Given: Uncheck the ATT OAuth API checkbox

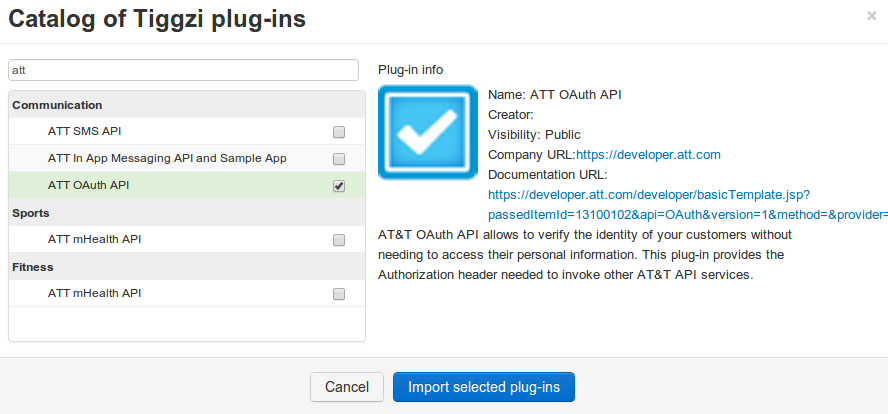Looking at the screenshot, I should [x=339, y=186].
